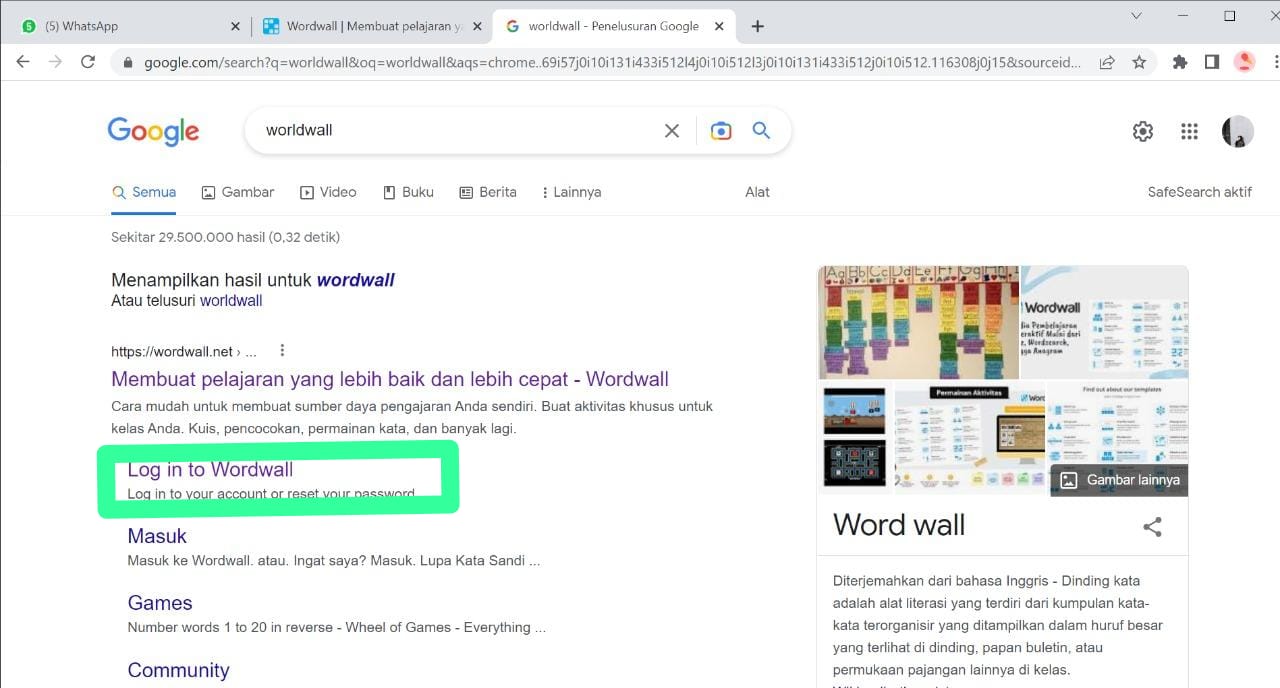Image resolution: width=1280 pixels, height=688 pixels.
Task: Close the Google search tab
Action: tap(718, 26)
